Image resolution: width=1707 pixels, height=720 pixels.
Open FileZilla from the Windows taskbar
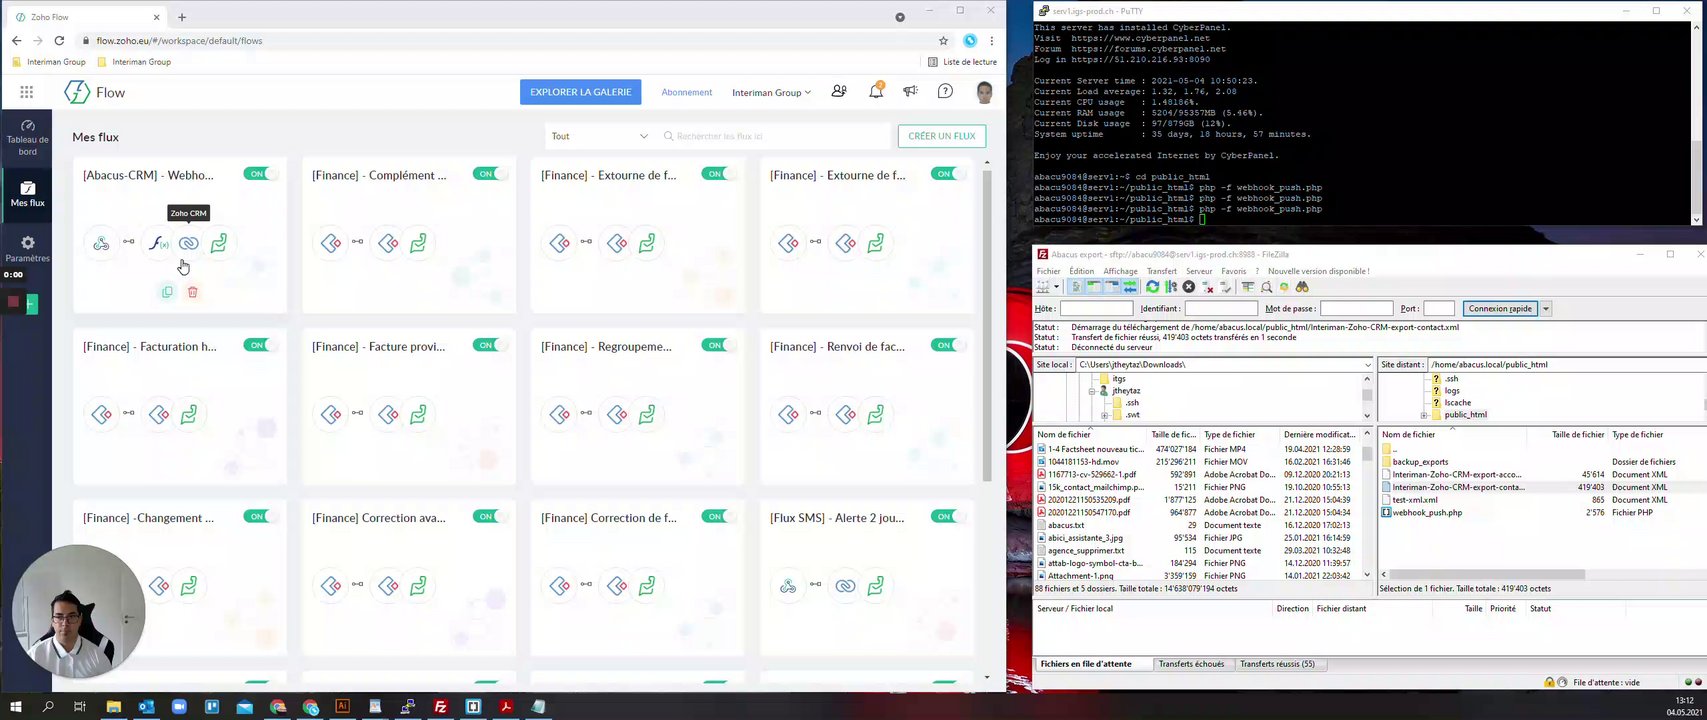pyautogui.click(x=440, y=706)
